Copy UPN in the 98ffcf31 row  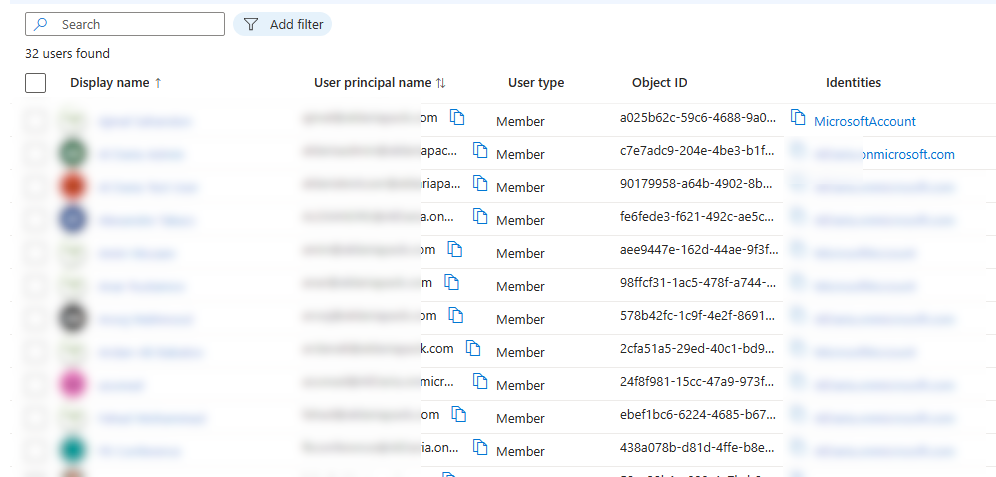coord(451,283)
